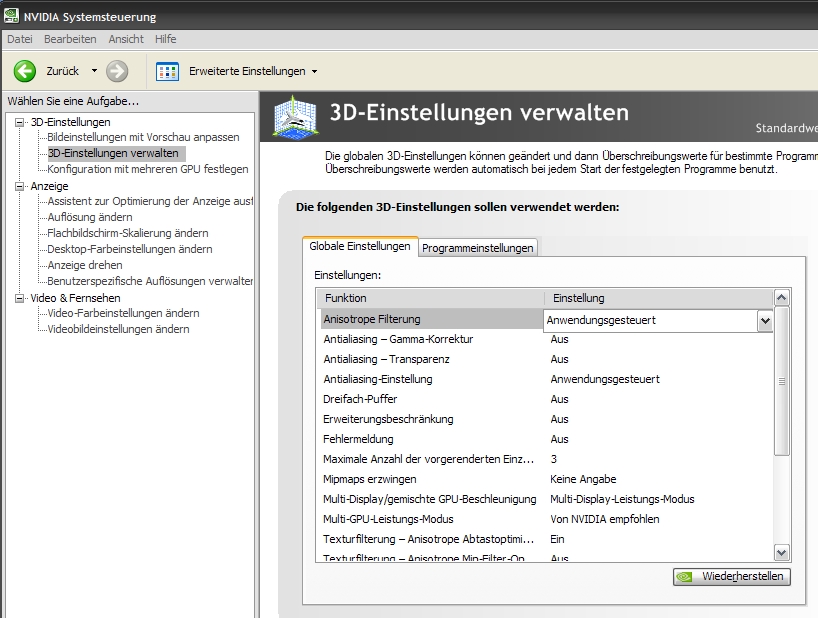
Task: Select the Anisotrope Filterung row
Action: [431, 319]
